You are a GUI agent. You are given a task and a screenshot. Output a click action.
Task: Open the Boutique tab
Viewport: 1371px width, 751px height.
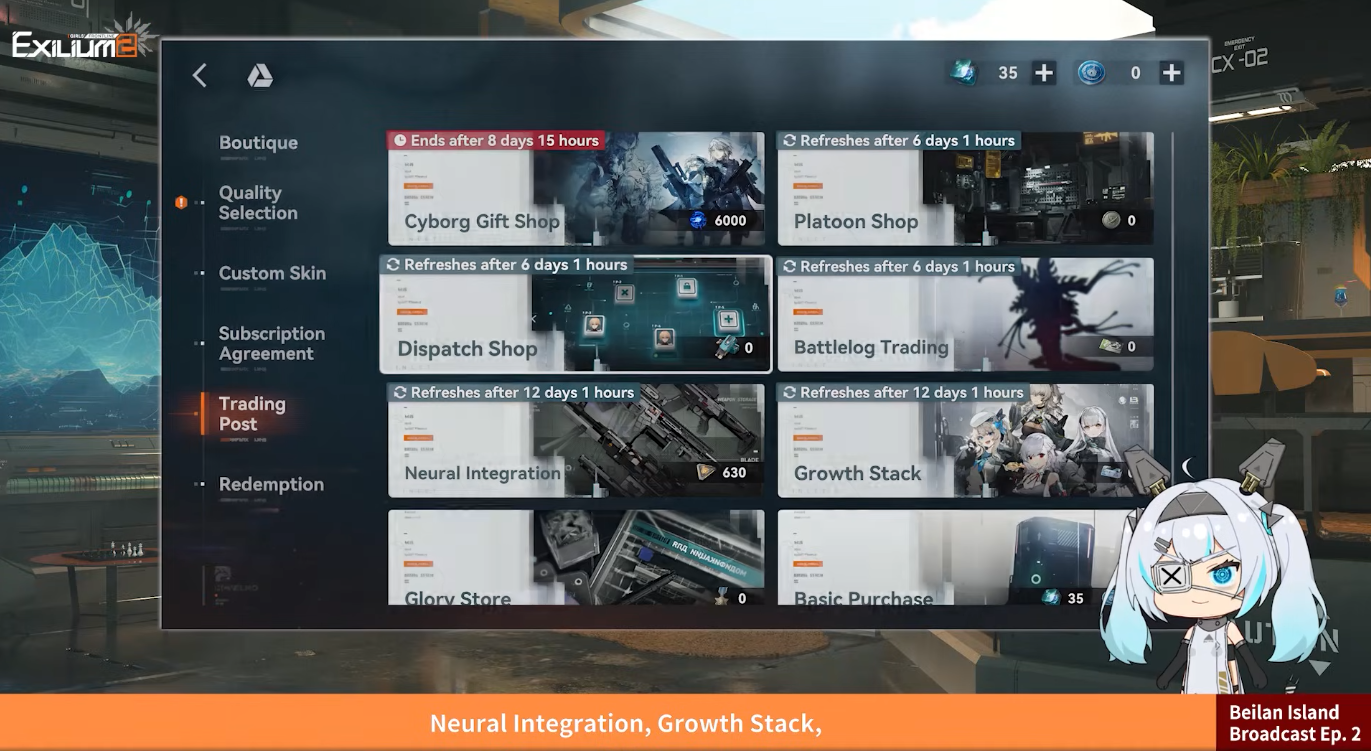click(258, 143)
